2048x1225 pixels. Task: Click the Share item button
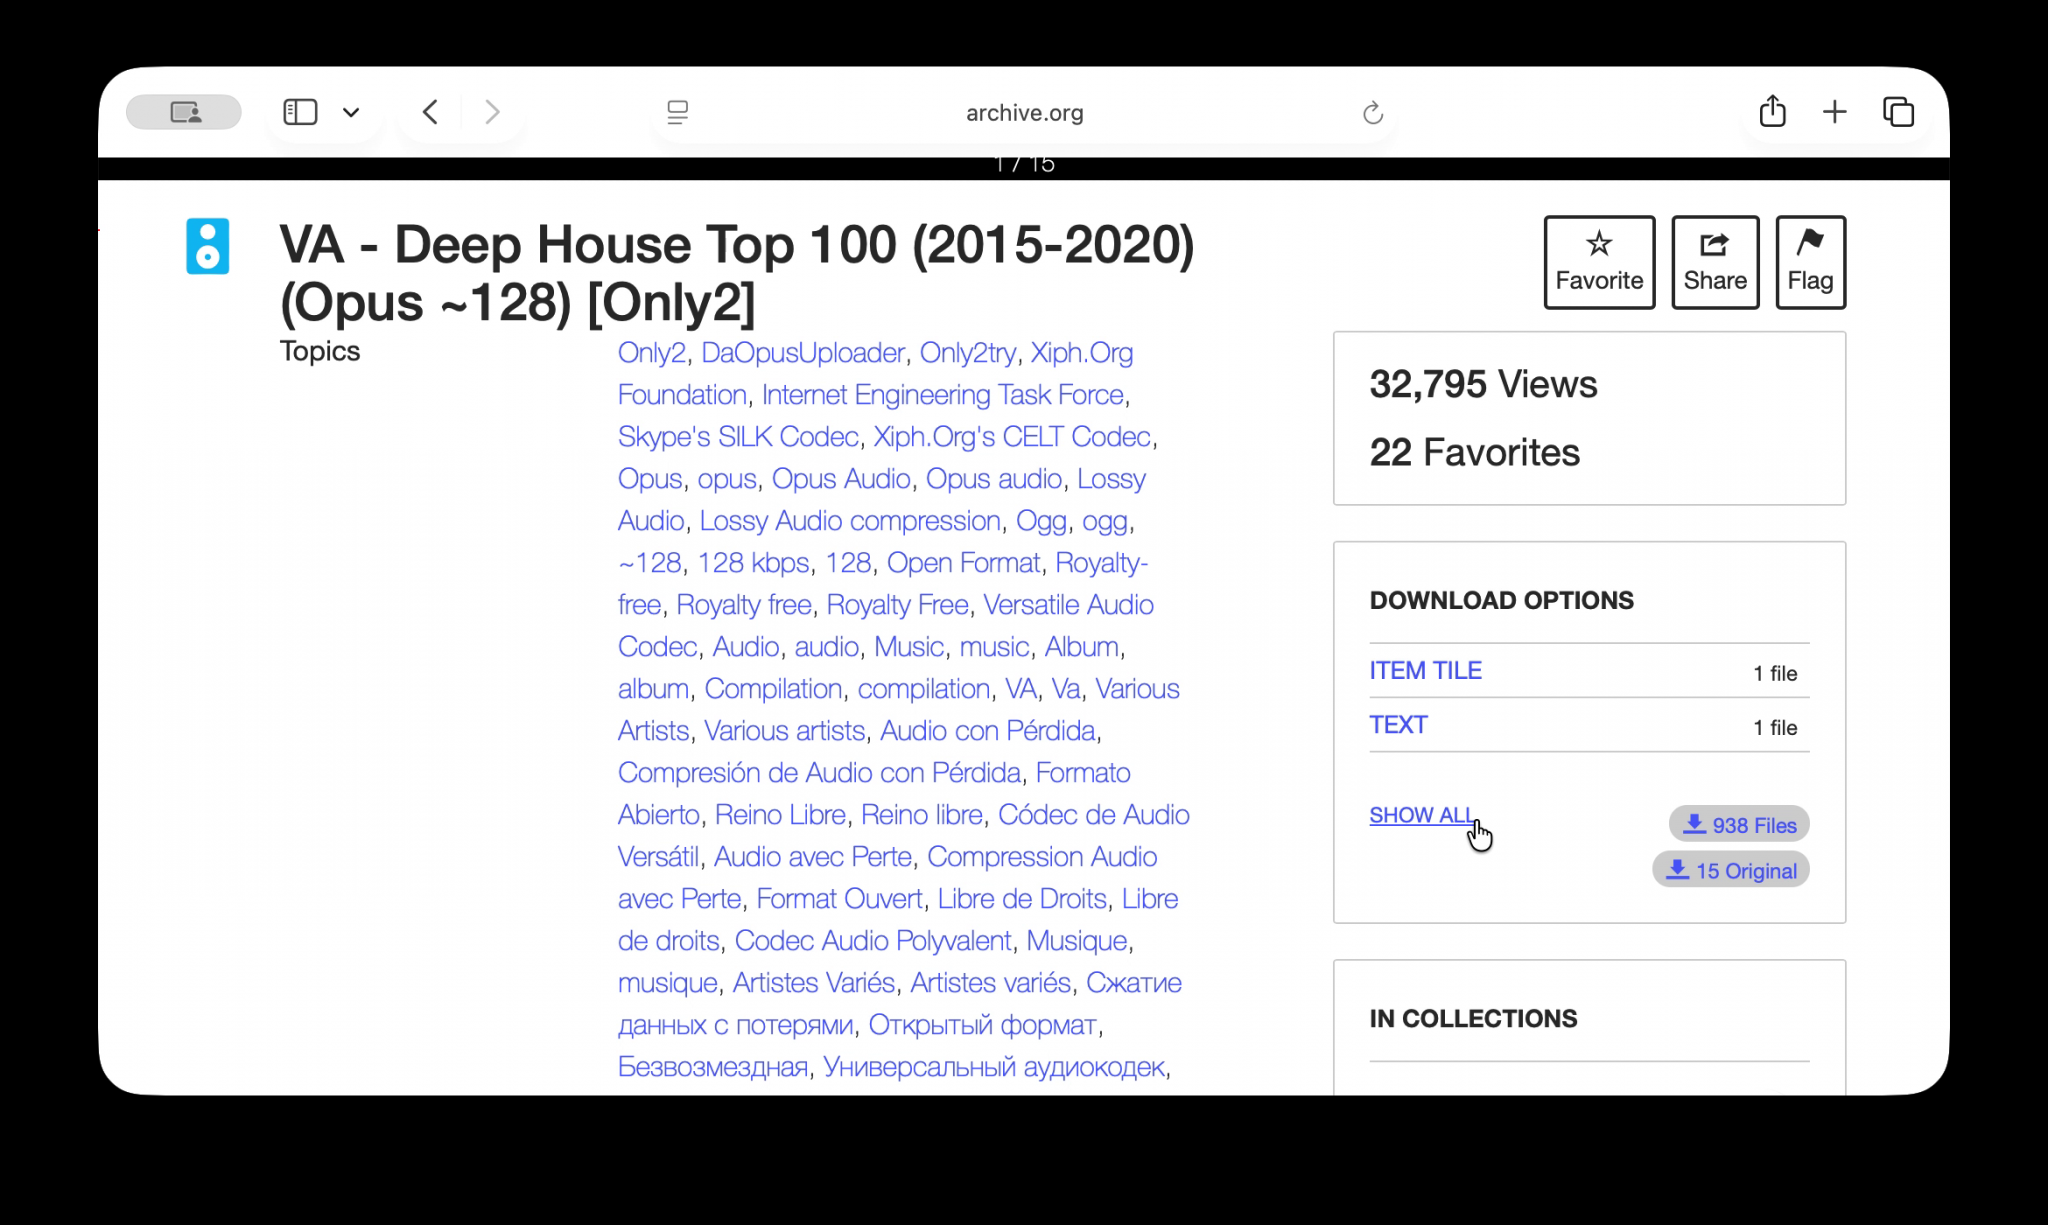point(1714,262)
